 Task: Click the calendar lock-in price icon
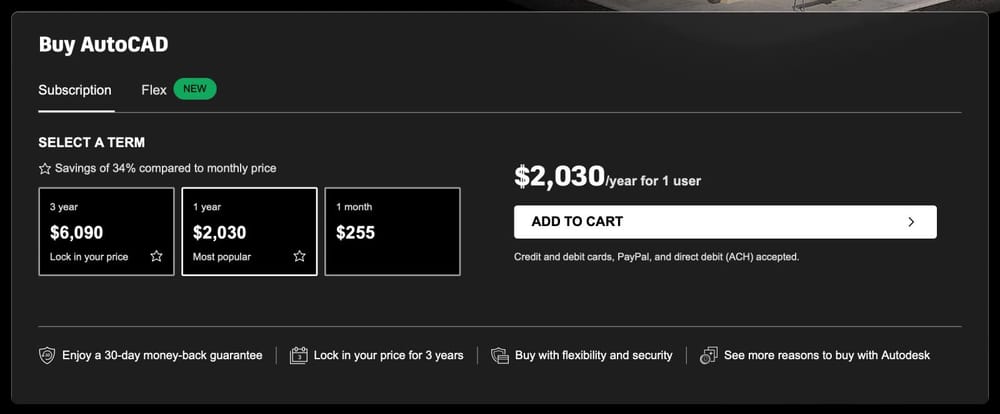click(x=298, y=355)
